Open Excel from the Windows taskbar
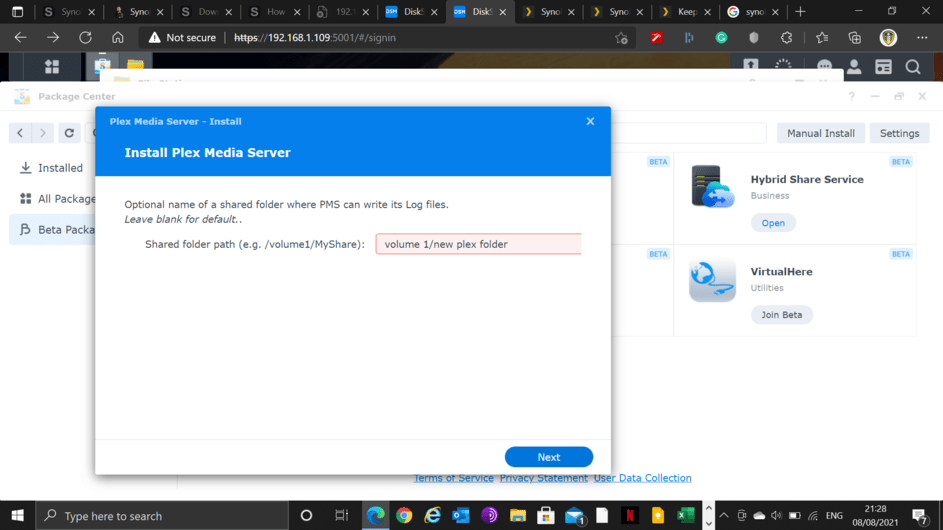Viewport: 943px width, 530px height. (686, 516)
